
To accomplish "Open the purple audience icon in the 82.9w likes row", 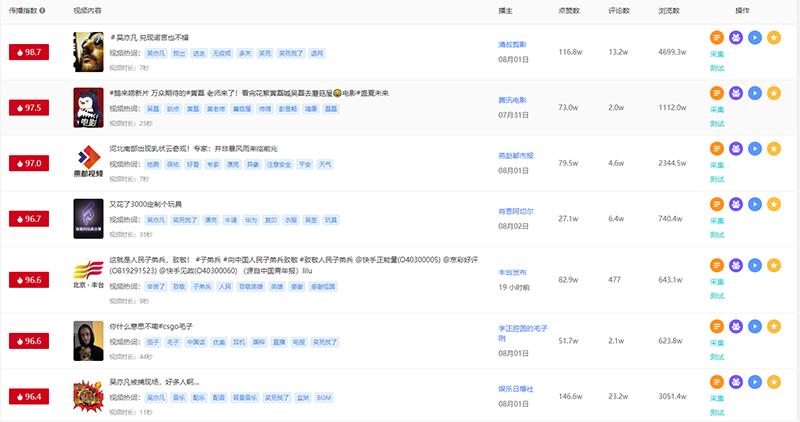I will tap(736, 265).
